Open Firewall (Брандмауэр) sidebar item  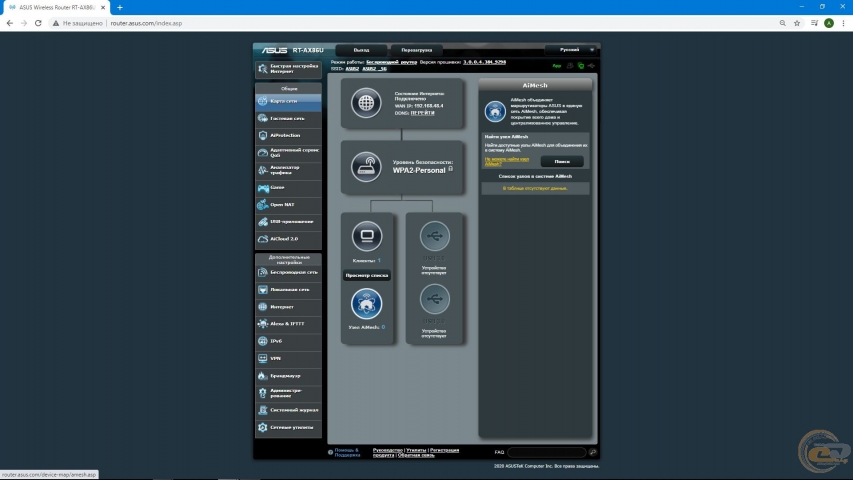point(288,376)
